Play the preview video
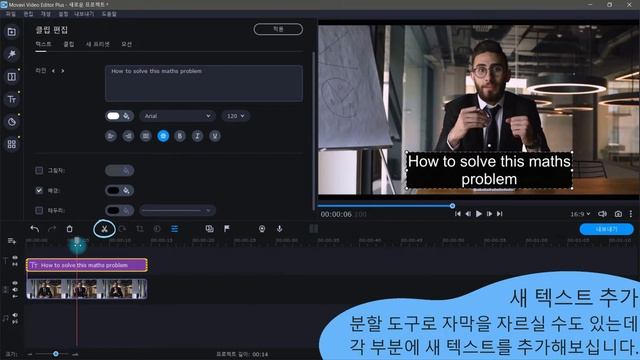Screen dimensions: 640x360 pyautogui.click(x=479, y=214)
